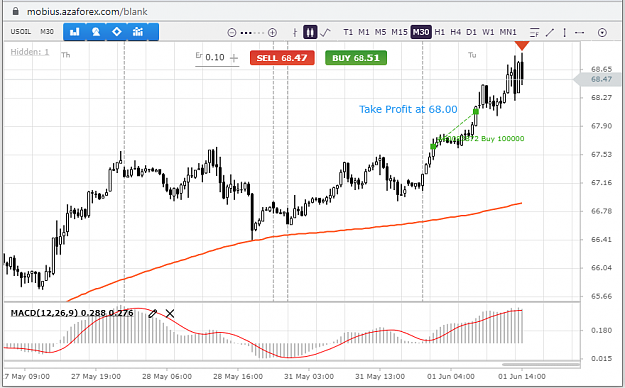Click the green trade exit square marker
This screenshot has width=625, height=388.
[476, 111]
